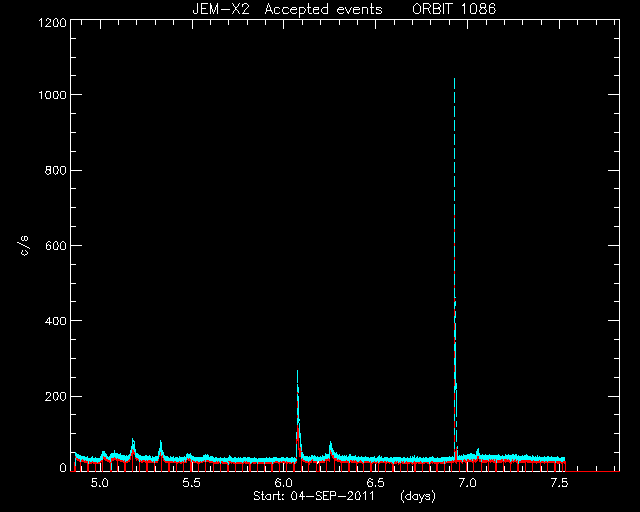The height and width of the screenshot is (512, 640).
Task: Click the 5.0 x-axis tick label
Action: pos(99,483)
